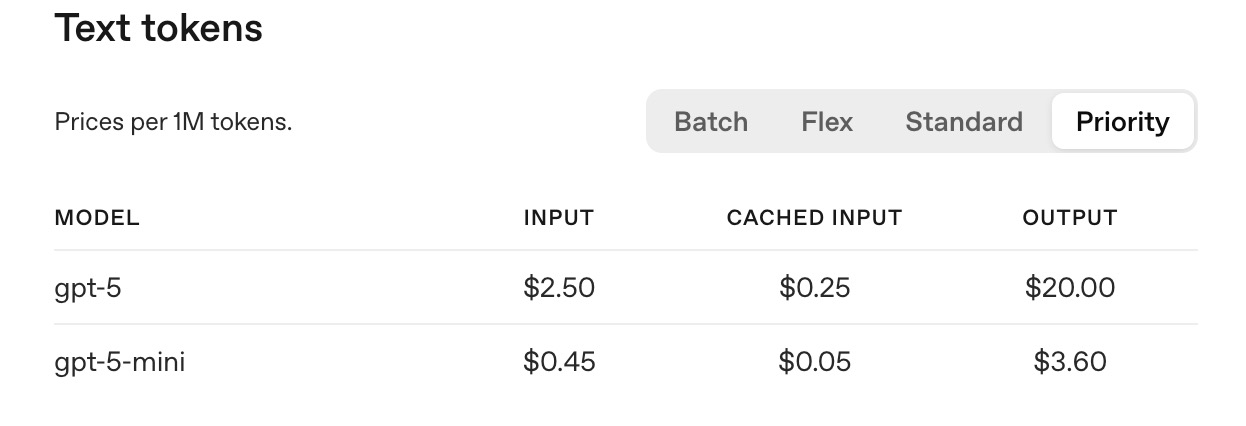
Task: Switch to the Batch pricing tab
Action: pos(710,122)
